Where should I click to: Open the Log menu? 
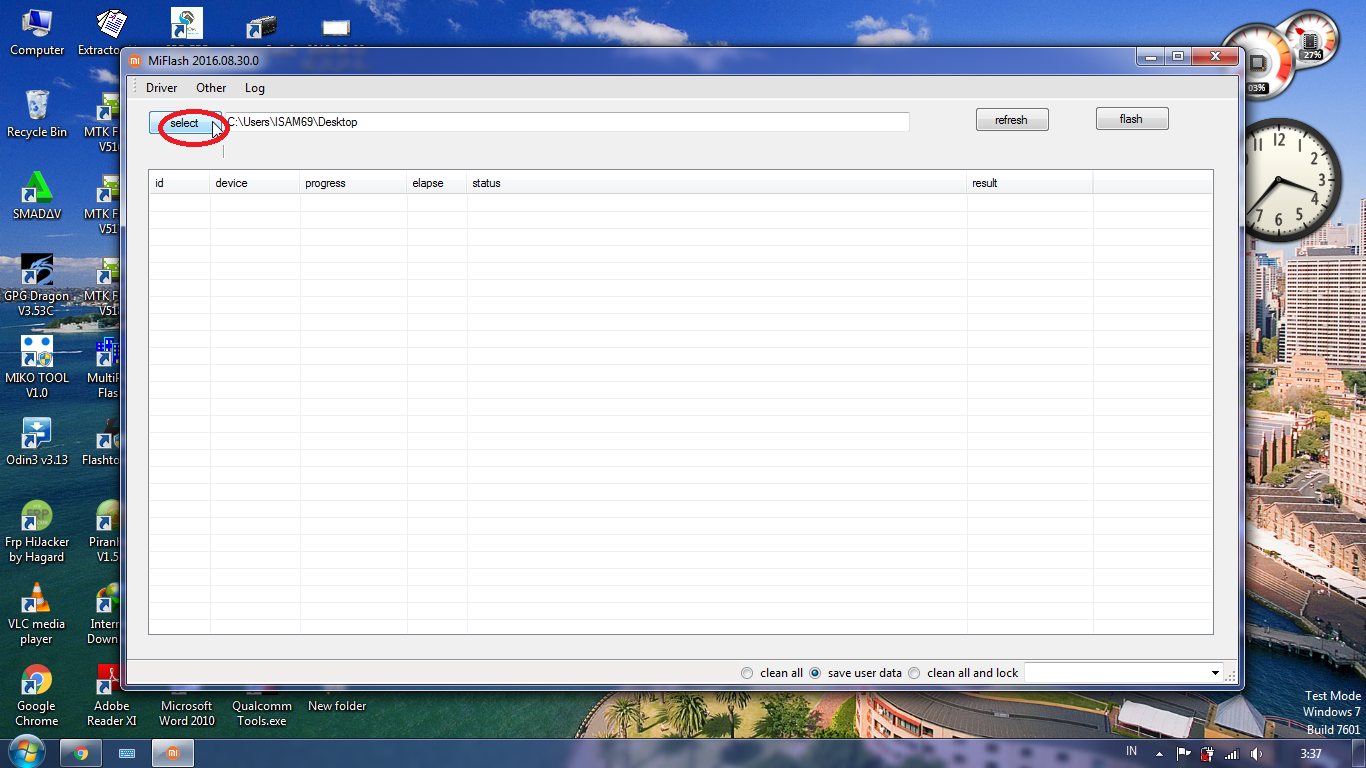pos(255,88)
